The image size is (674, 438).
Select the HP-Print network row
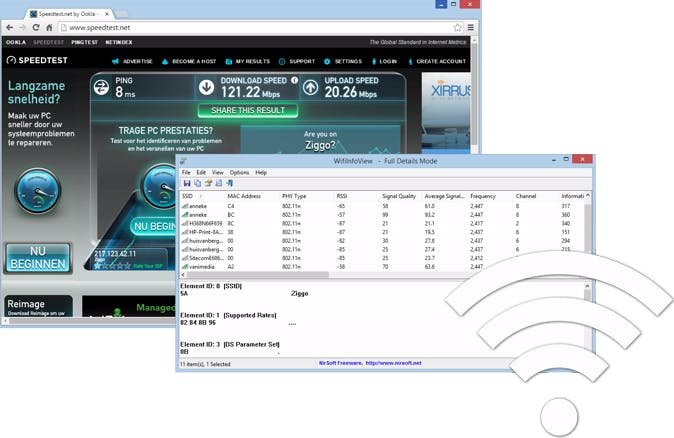(383, 232)
